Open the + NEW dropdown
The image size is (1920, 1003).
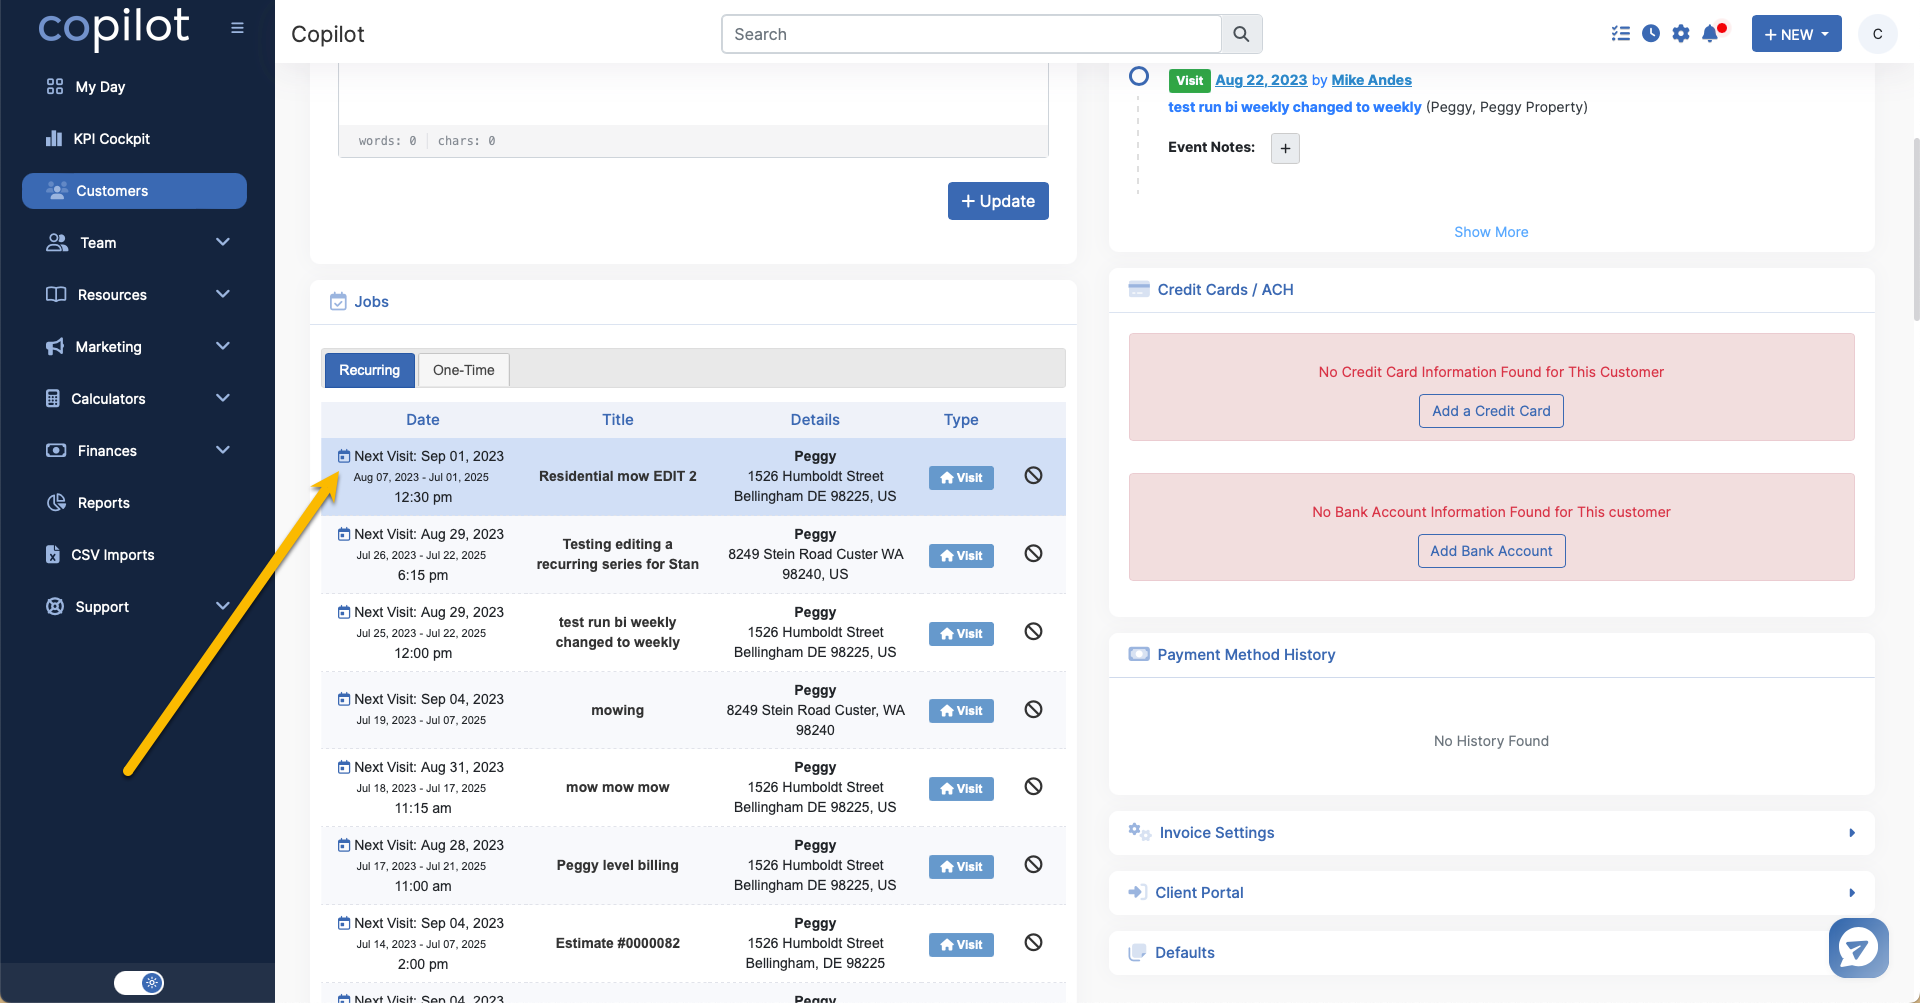tap(1796, 34)
